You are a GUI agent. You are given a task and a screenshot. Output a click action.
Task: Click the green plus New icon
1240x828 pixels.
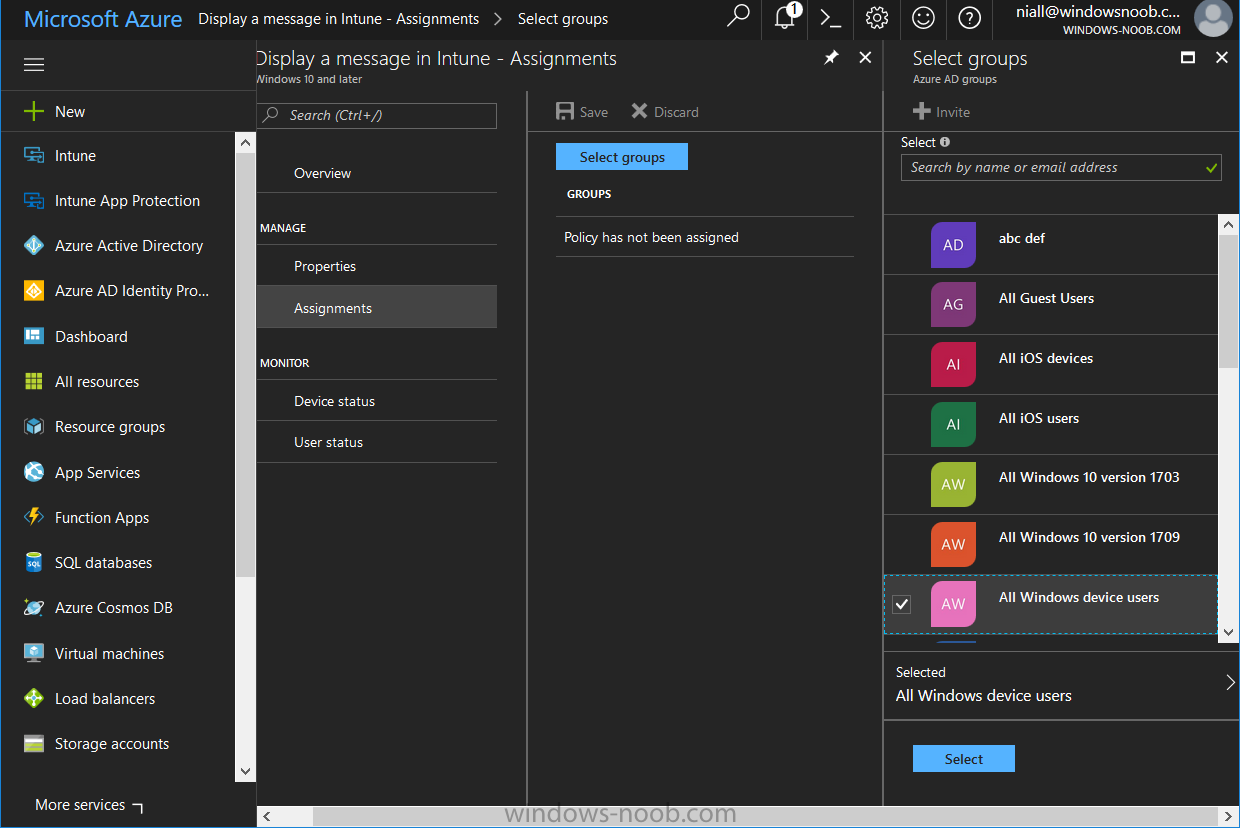pyautogui.click(x=34, y=111)
